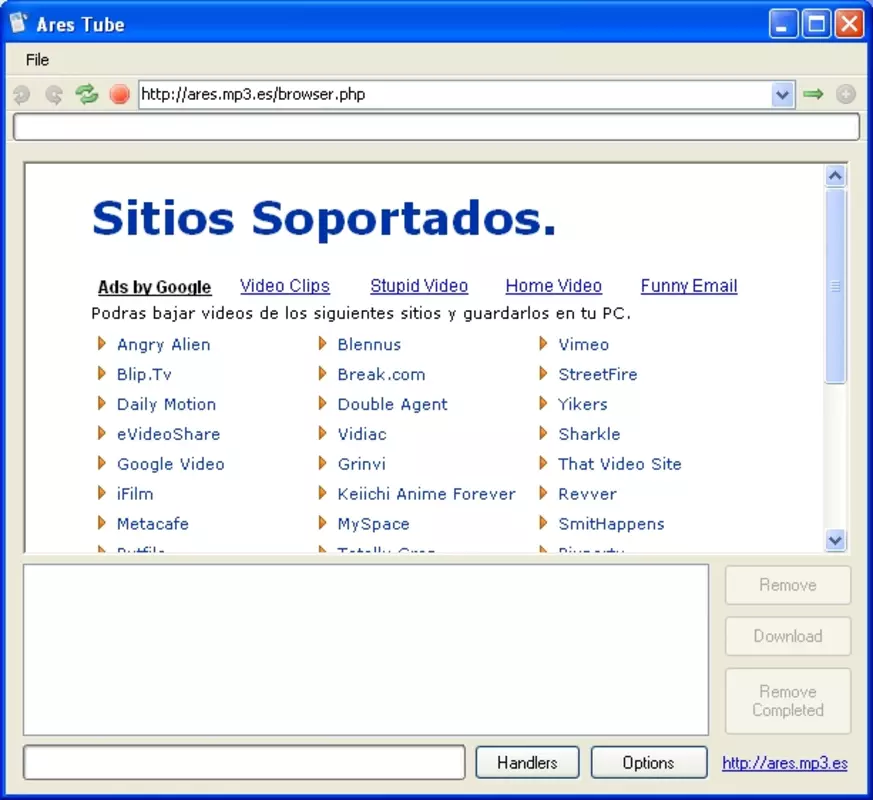
Task: Click the Double Agent site link
Action: [x=393, y=404]
